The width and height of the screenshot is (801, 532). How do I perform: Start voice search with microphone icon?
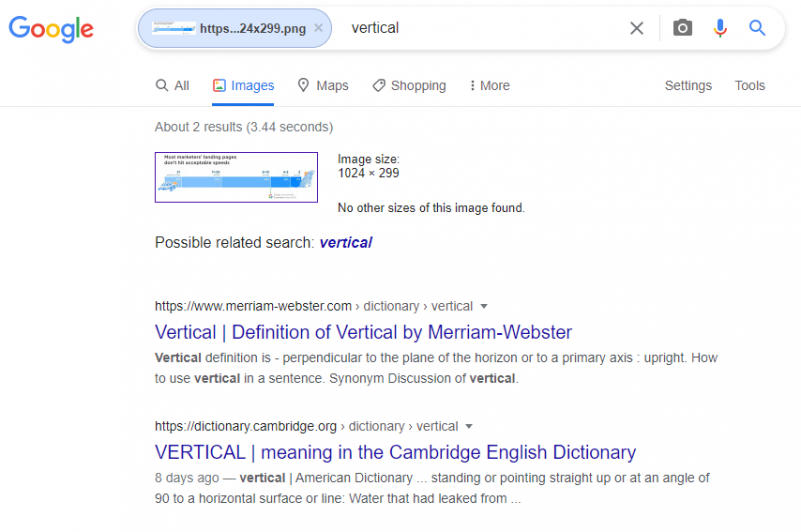coord(720,28)
